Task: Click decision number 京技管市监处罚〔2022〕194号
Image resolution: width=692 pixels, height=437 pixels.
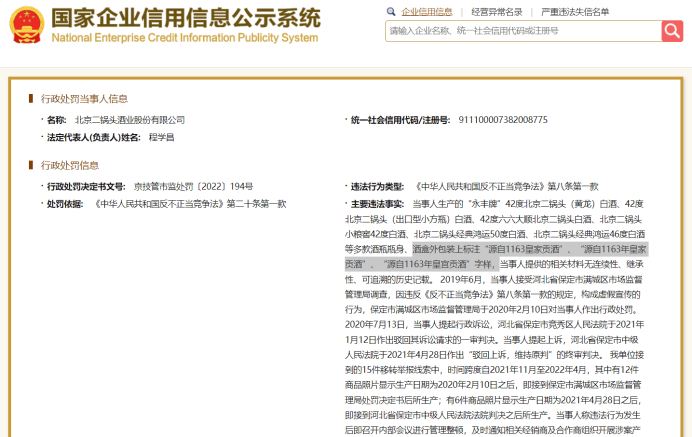Action: (x=193, y=187)
